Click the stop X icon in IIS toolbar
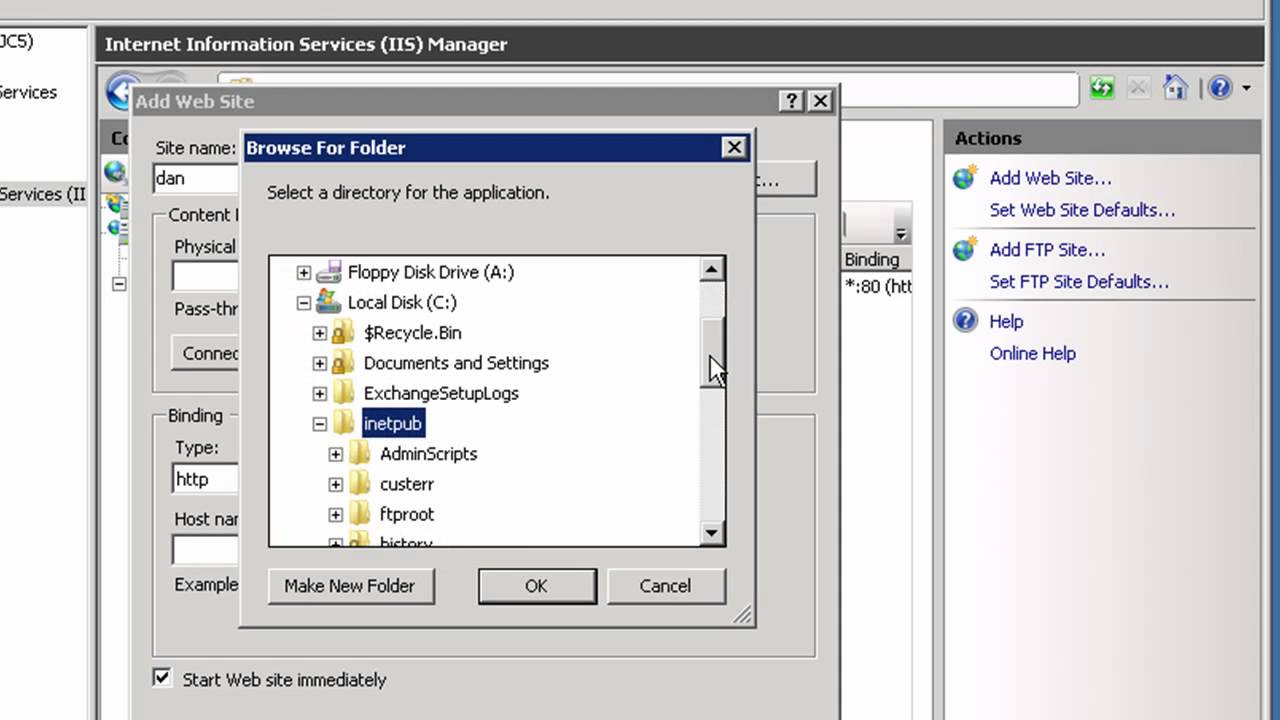Viewport: 1280px width, 720px height. tap(1138, 87)
